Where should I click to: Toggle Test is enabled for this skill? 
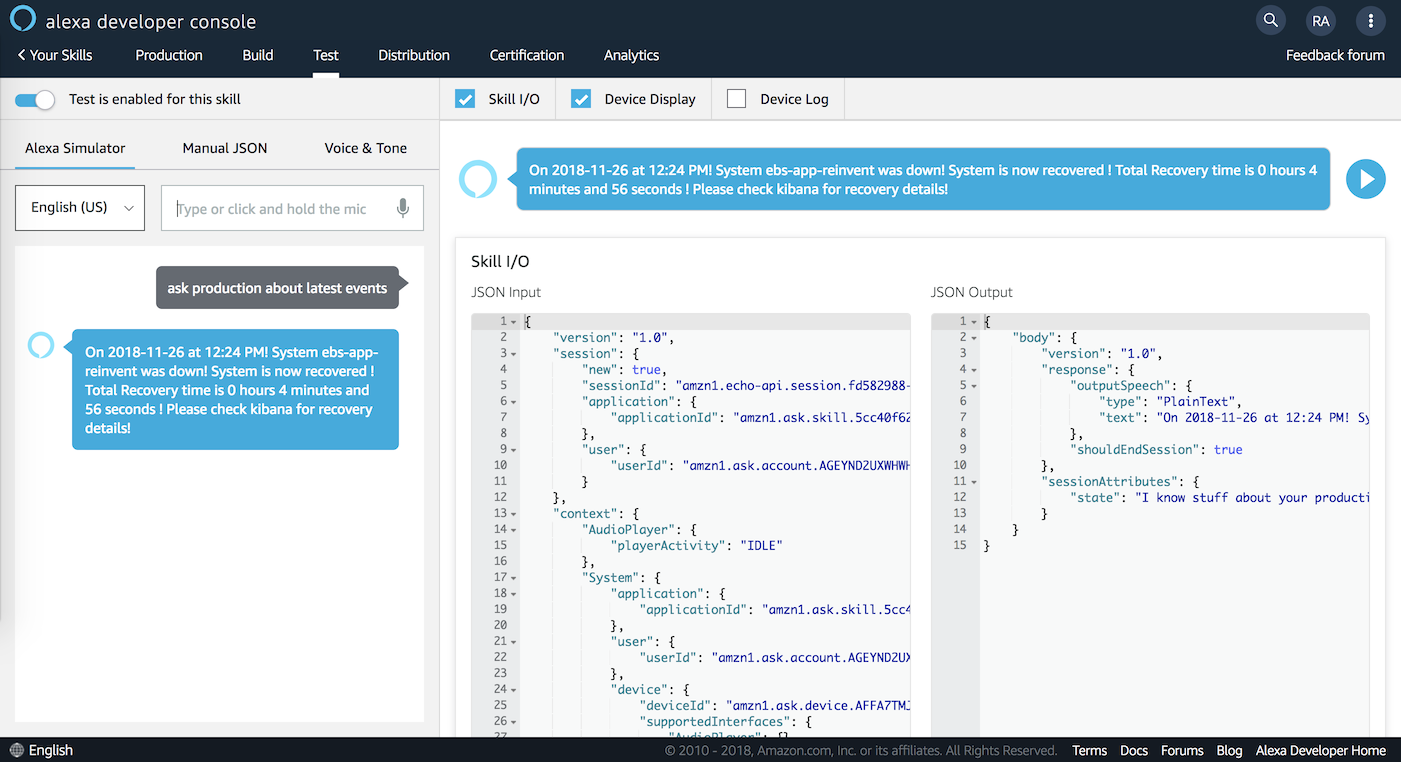click(x=35, y=99)
